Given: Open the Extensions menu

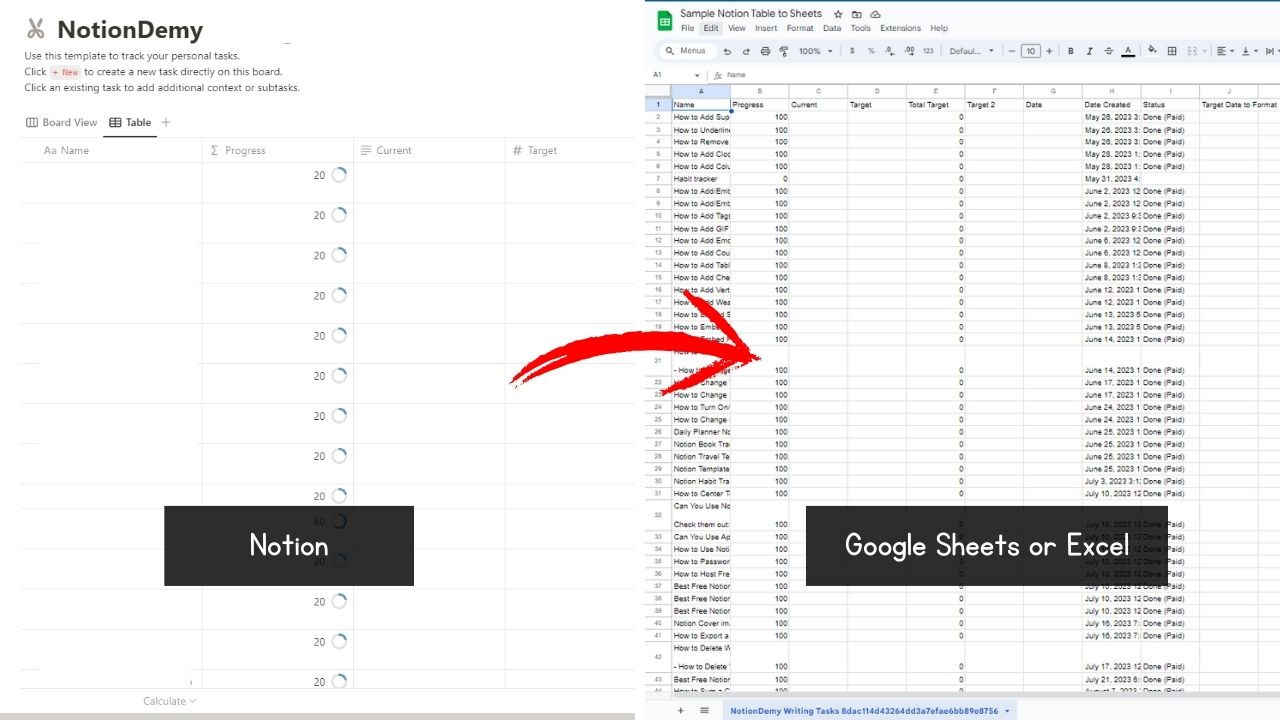Looking at the screenshot, I should tap(900, 27).
